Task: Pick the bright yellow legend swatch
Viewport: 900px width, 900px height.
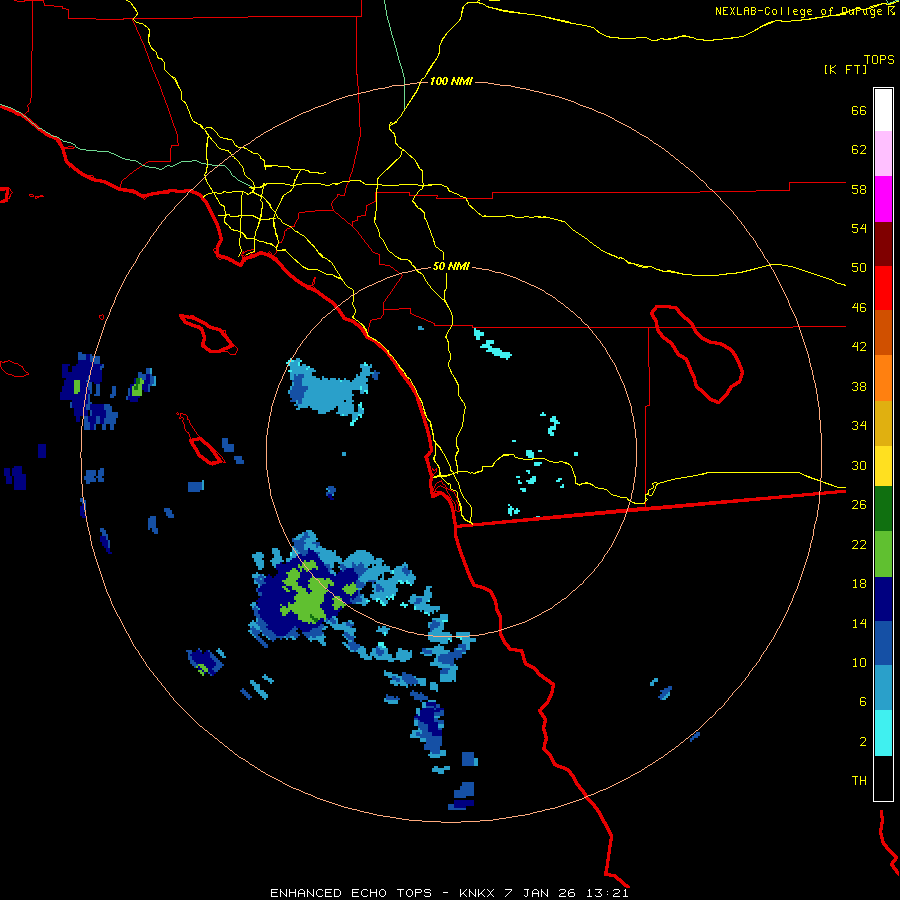Action: (883, 465)
